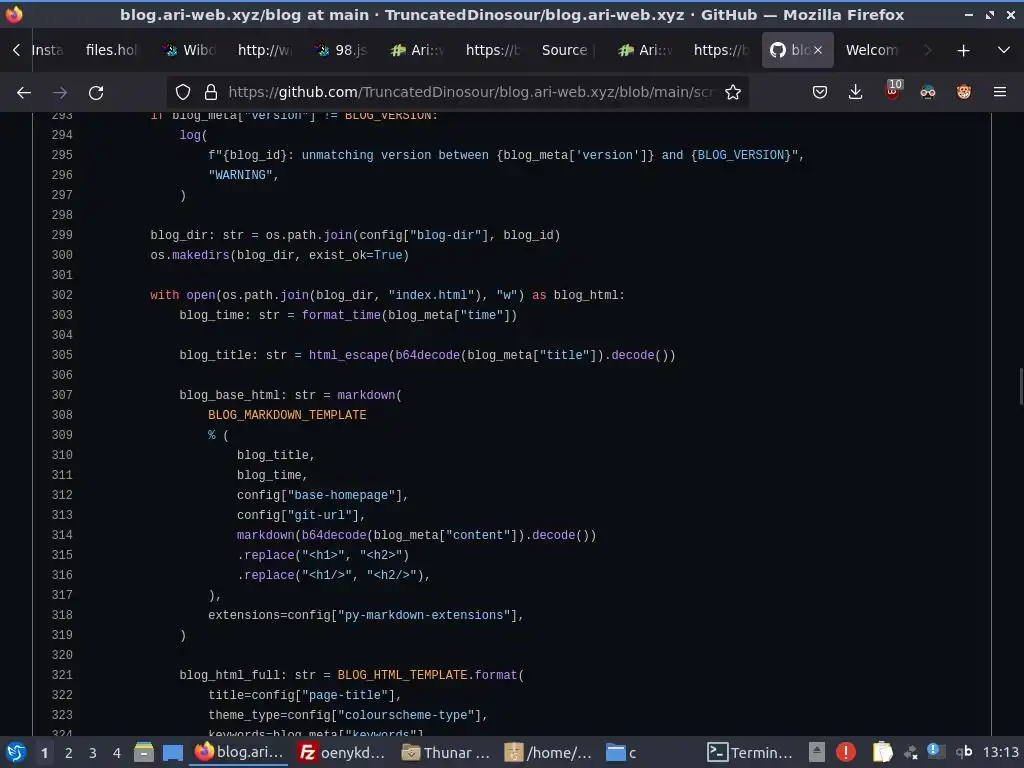
Task: Open the desktop start menu icon
Action: point(16,753)
